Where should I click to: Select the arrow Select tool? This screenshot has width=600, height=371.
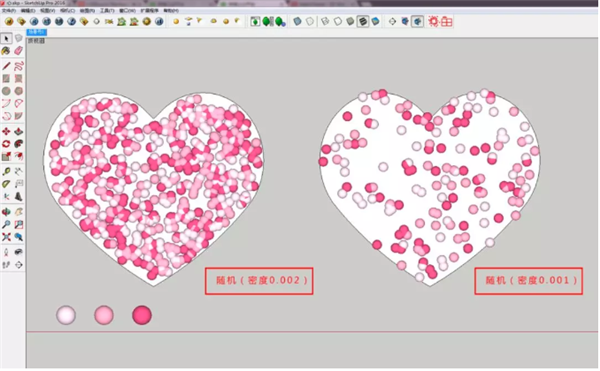6,38
